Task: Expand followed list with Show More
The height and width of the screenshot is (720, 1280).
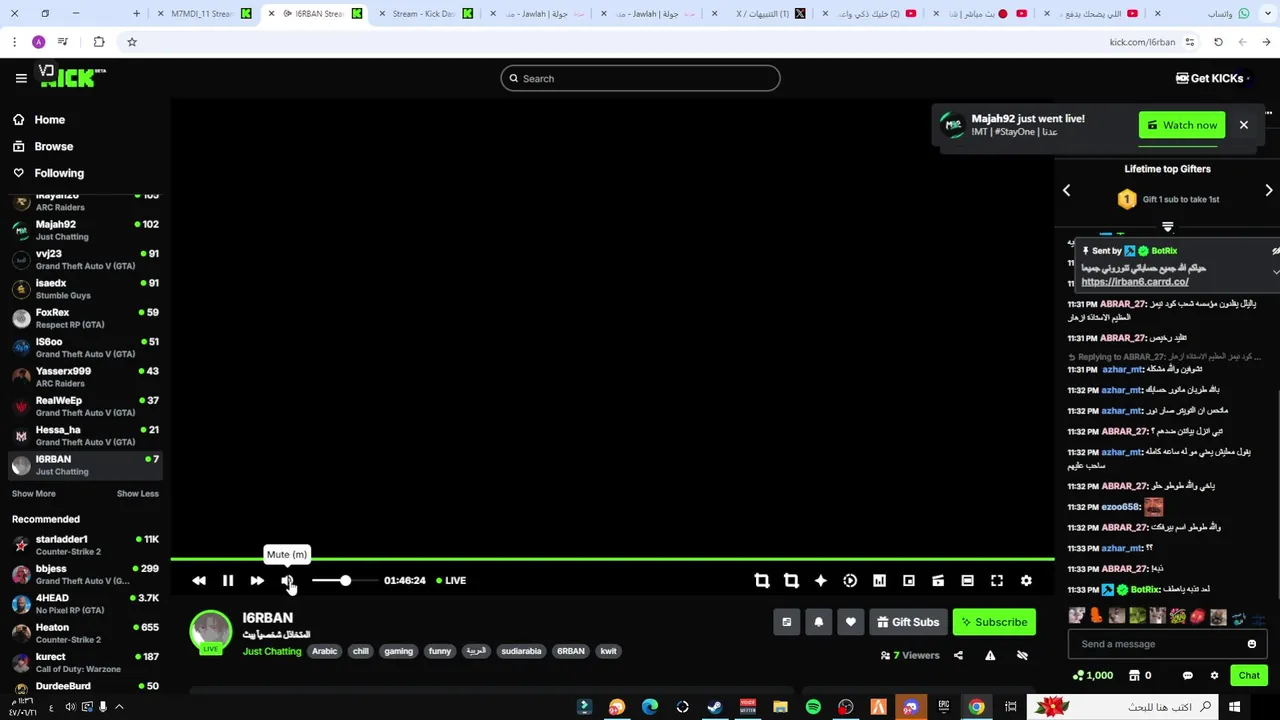Action: (x=34, y=494)
